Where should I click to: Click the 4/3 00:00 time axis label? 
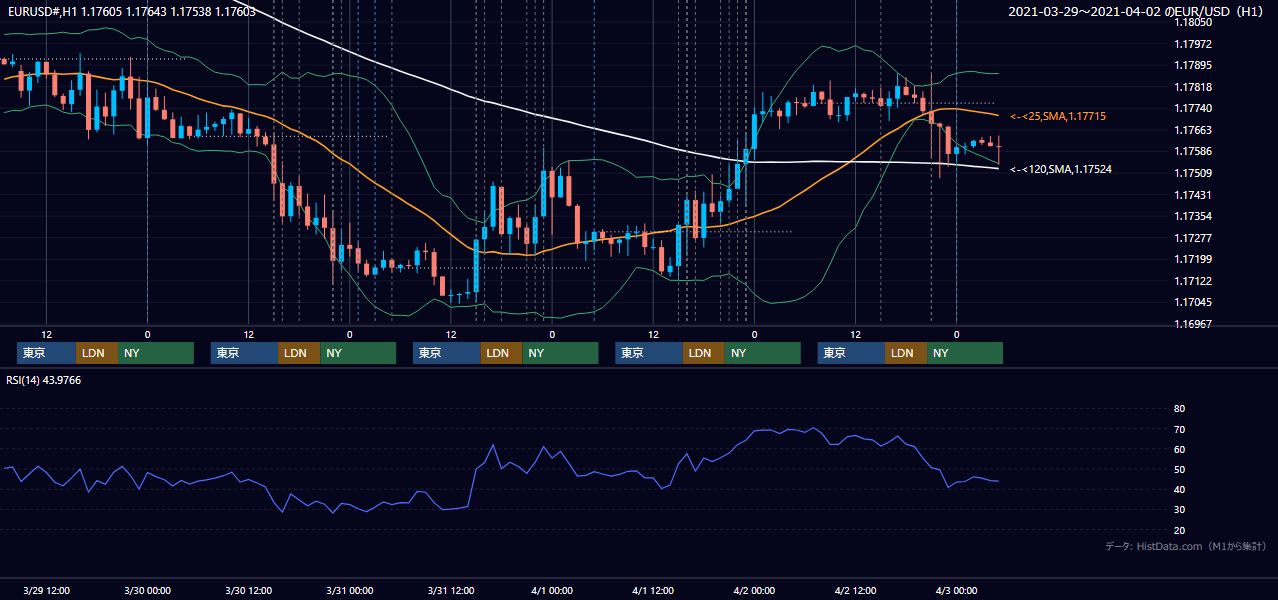pyautogui.click(x=957, y=589)
